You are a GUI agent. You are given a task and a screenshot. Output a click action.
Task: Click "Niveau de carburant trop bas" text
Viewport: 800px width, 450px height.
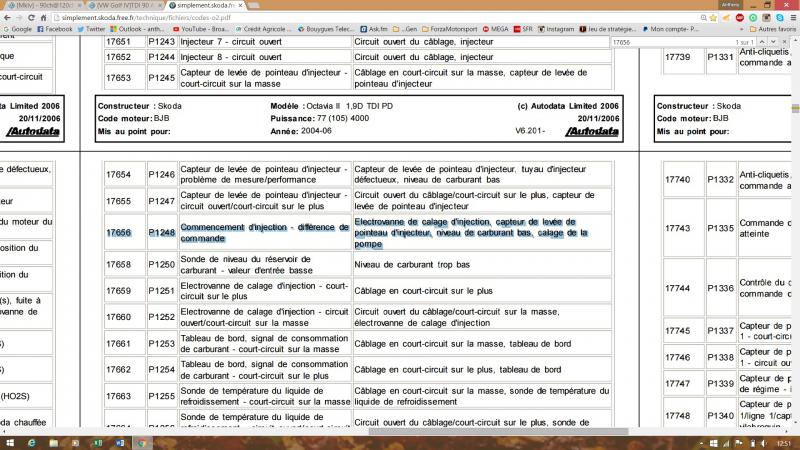[412, 264]
